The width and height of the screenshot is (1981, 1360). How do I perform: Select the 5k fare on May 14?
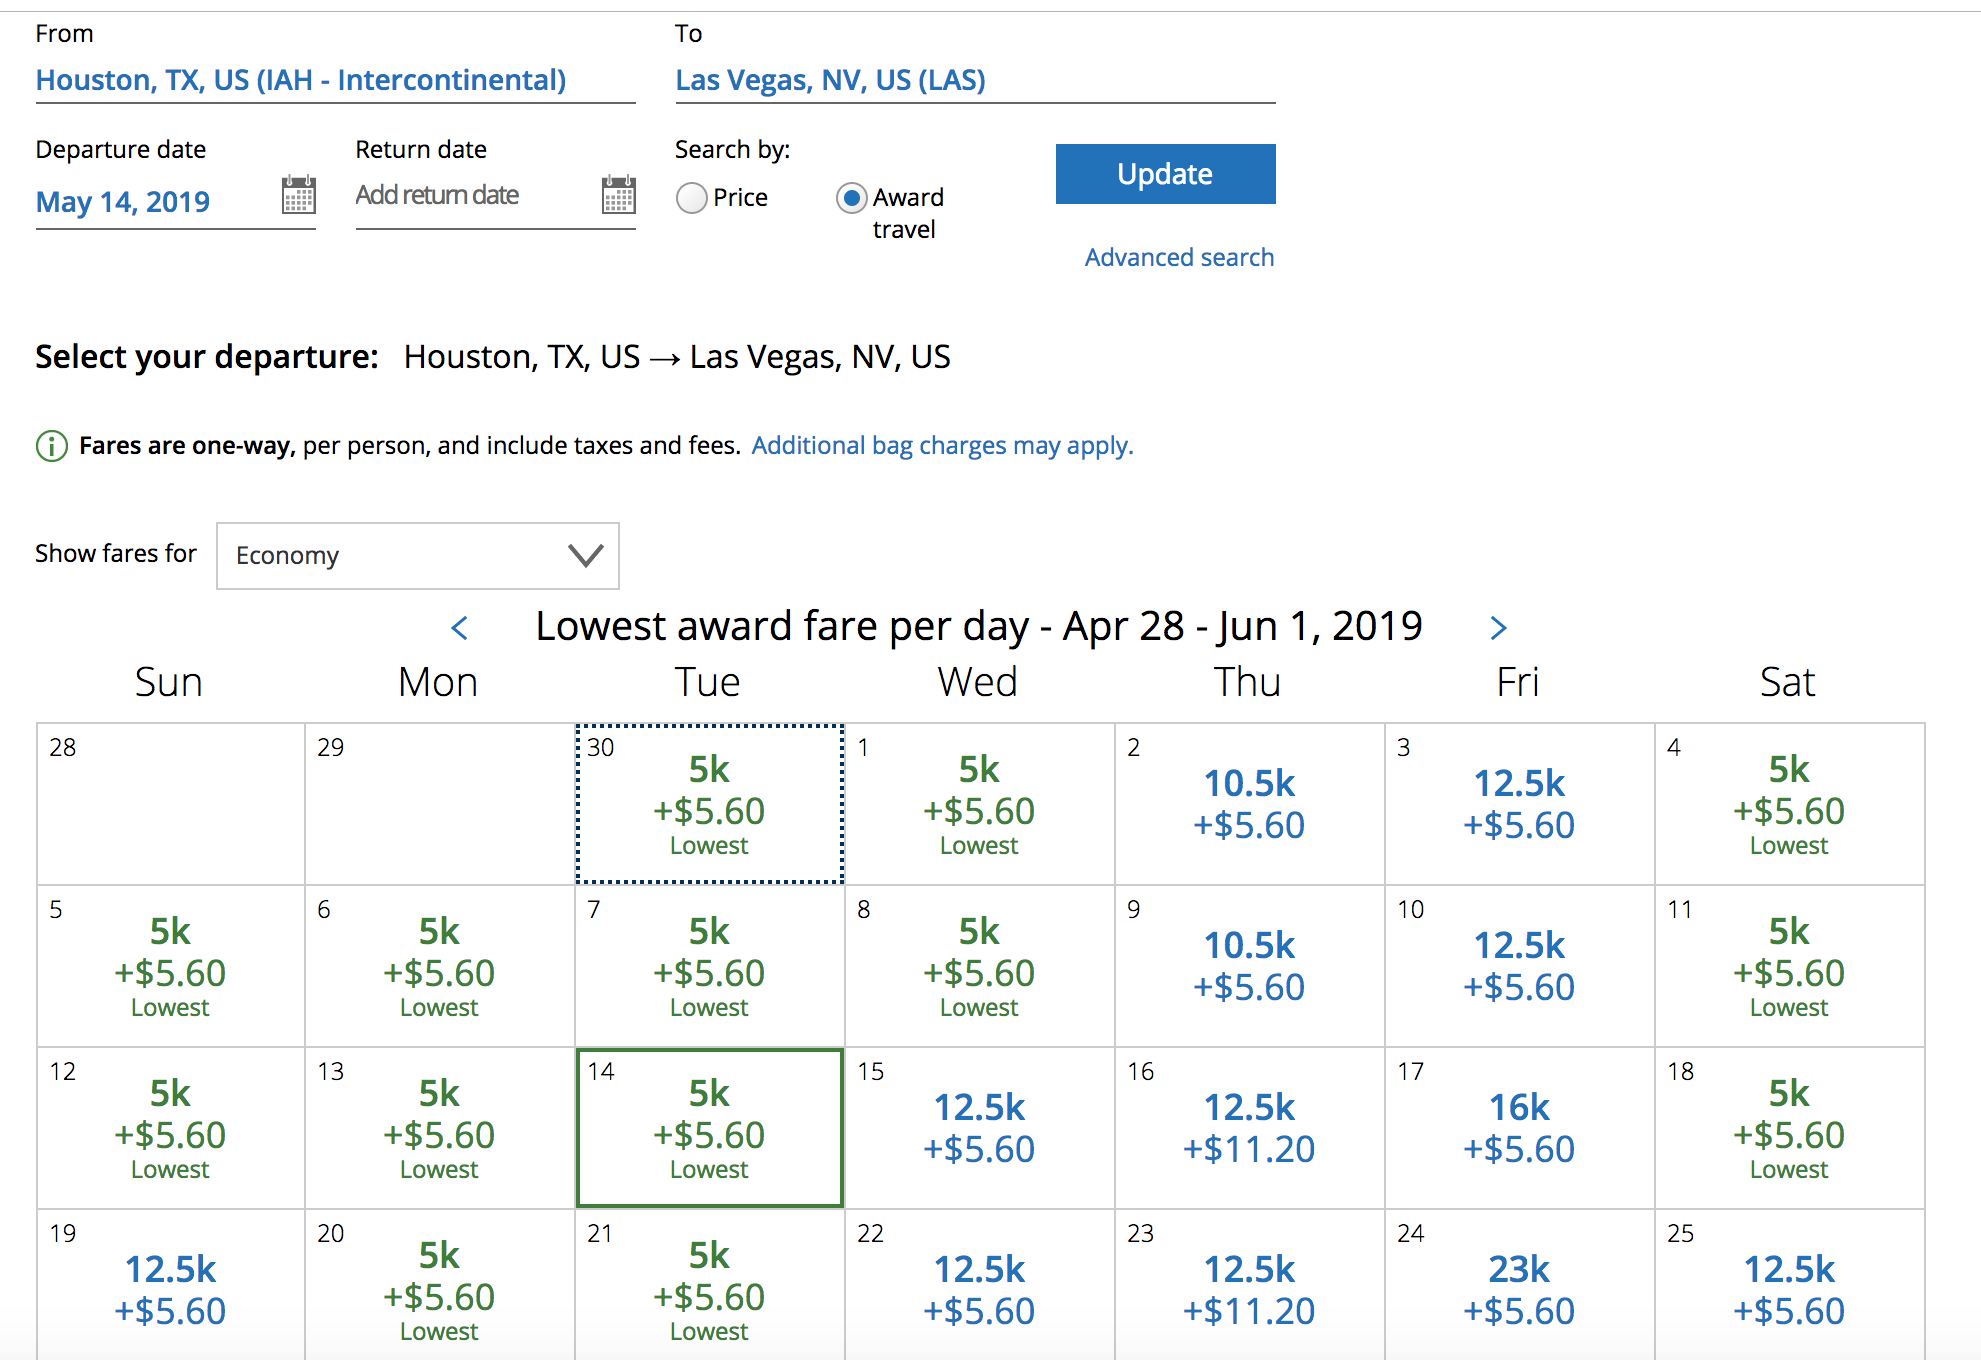tap(709, 1128)
